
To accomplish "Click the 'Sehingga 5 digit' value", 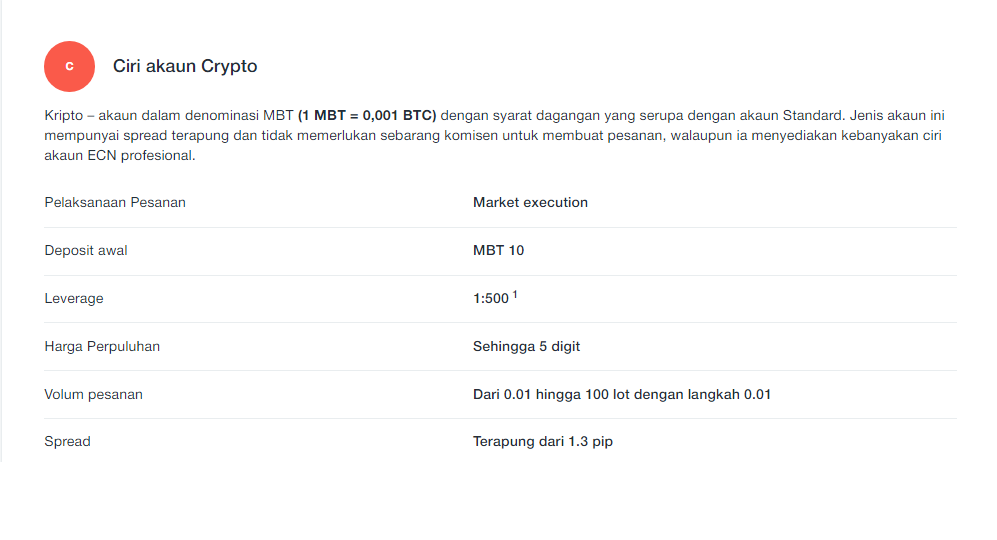I will [526, 347].
